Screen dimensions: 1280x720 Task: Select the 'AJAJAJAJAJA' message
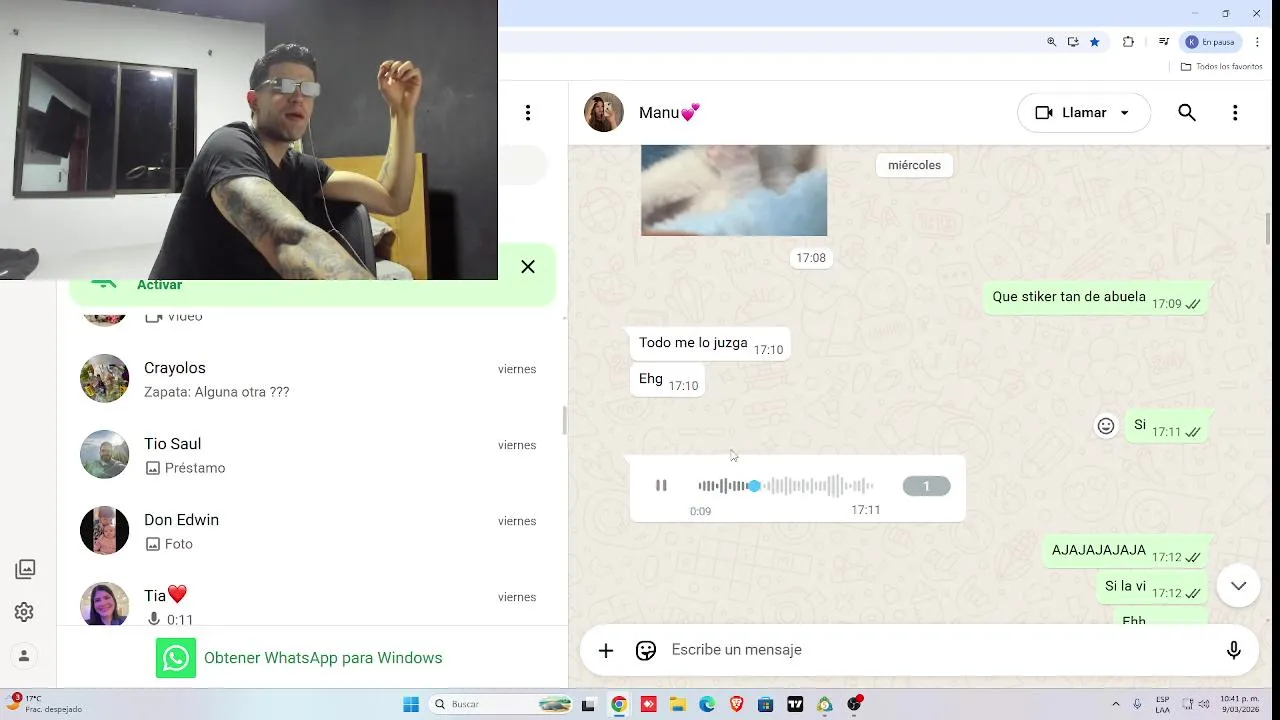click(1125, 552)
